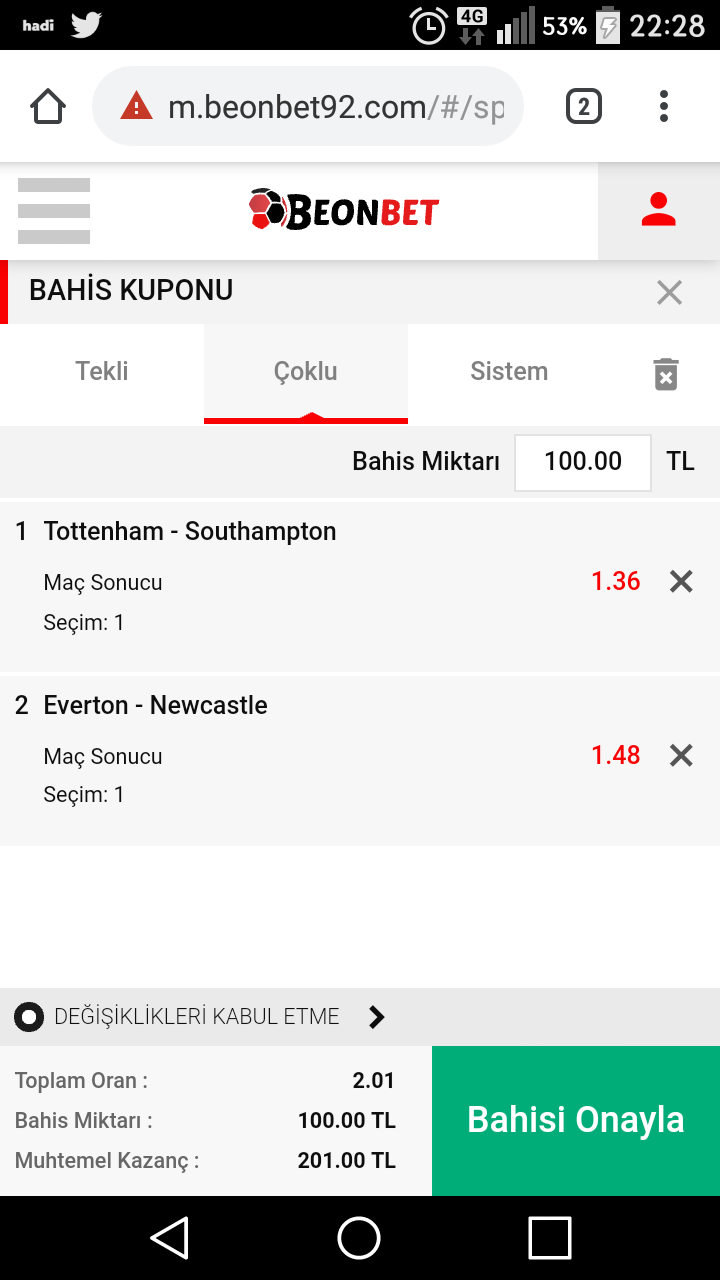
Task: Open Chrome three-dot overflow menu
Action: click(x=664, y=106)
